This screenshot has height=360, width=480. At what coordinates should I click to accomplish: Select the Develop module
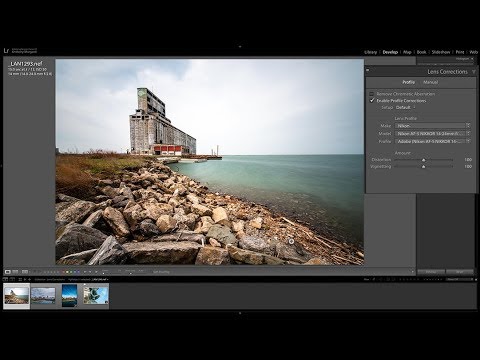click(x=390, y=52)
